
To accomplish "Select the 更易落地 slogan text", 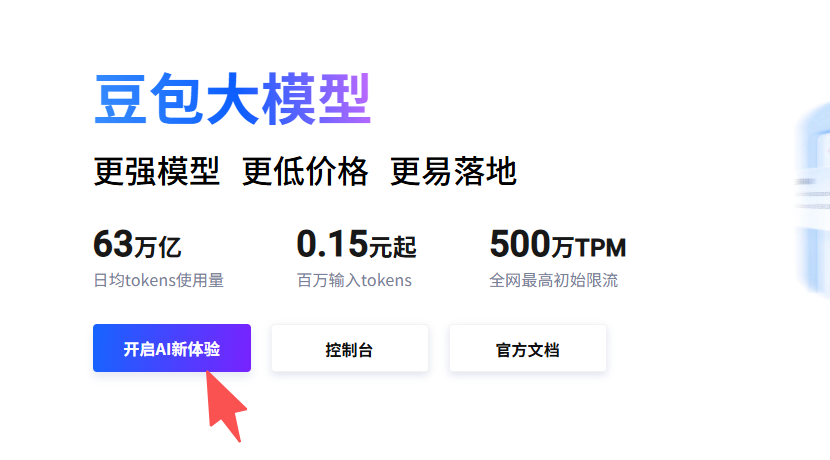I will tap(453, 171).
